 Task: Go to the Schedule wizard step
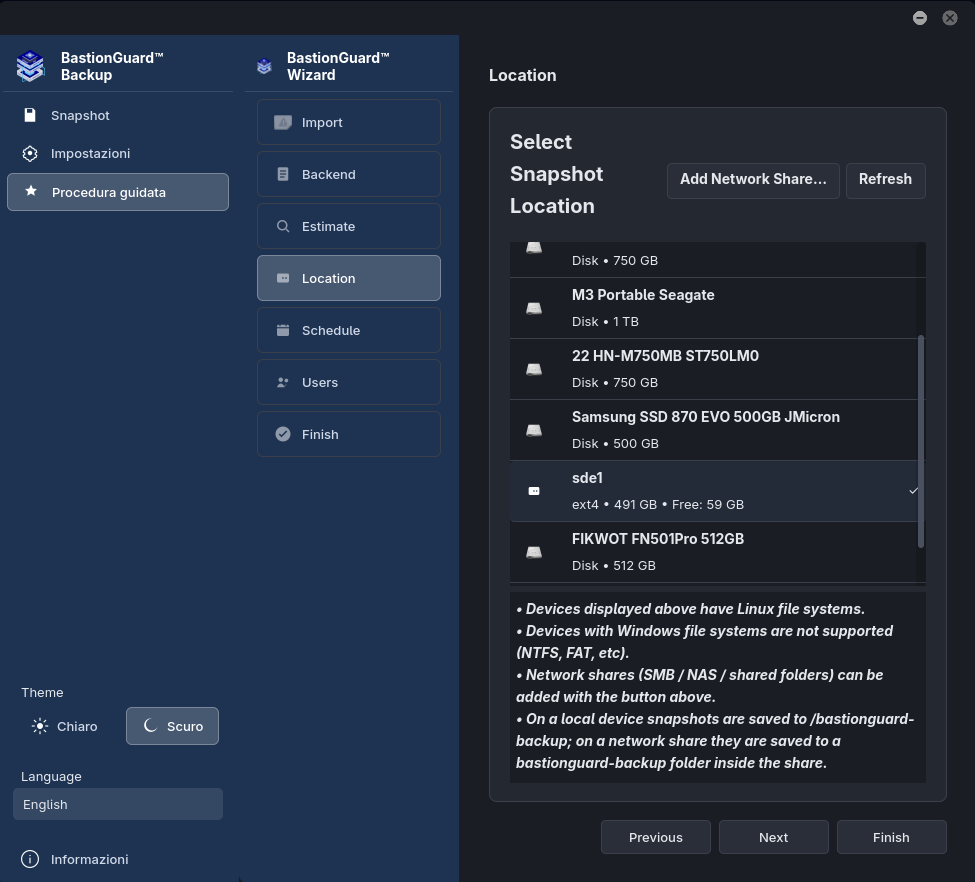click(x=349, y=330)
